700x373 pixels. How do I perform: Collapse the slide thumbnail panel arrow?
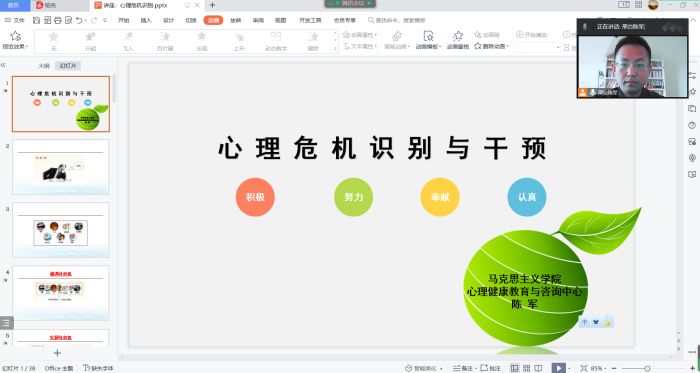click(x=3, y=65)
